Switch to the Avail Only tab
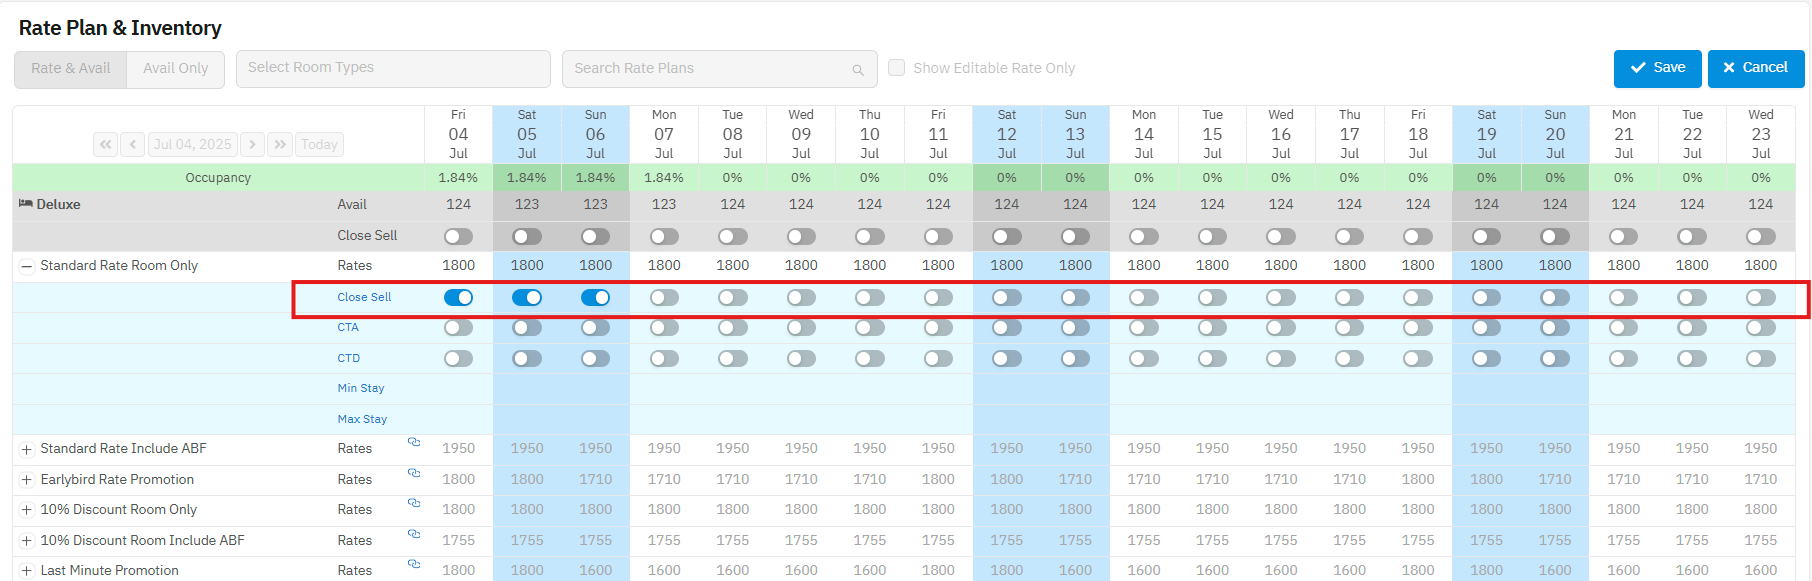The height and width of the screenshot is (581, 1812). pyautogui.click(x=176, y=69)
